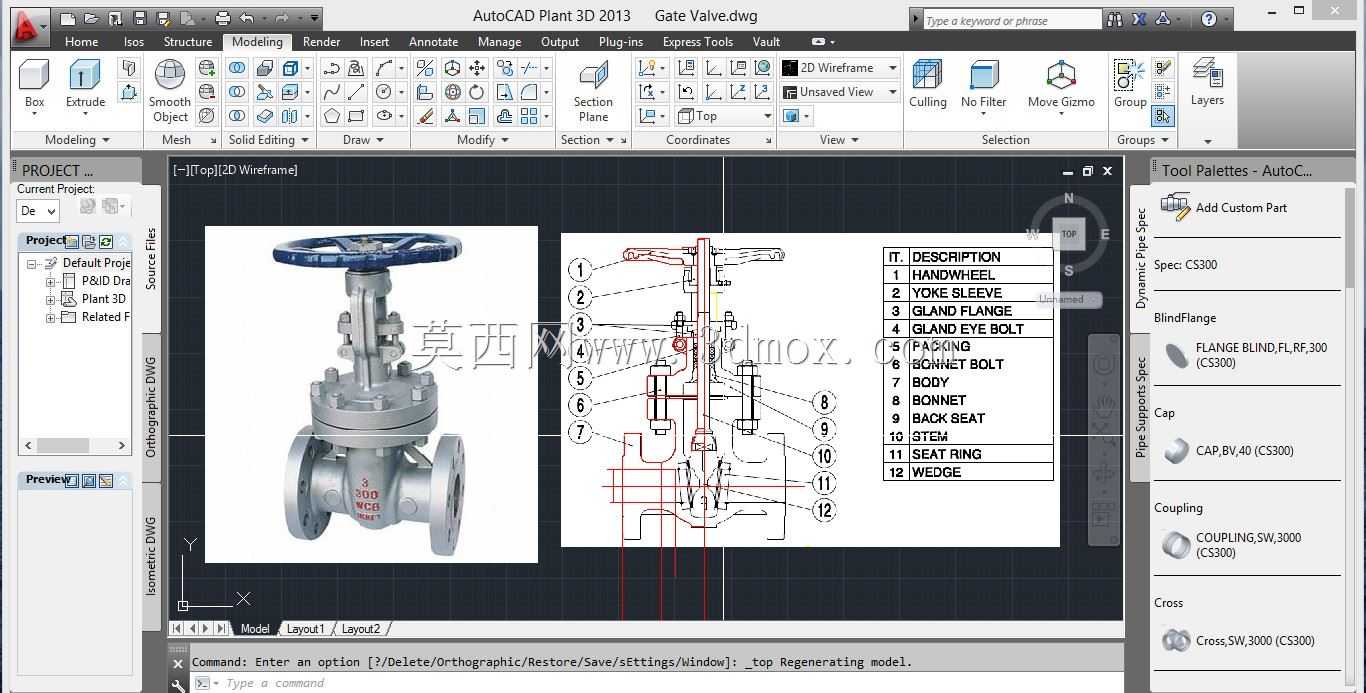Open the Annotate ribbon tab

(x=433, y=42)
